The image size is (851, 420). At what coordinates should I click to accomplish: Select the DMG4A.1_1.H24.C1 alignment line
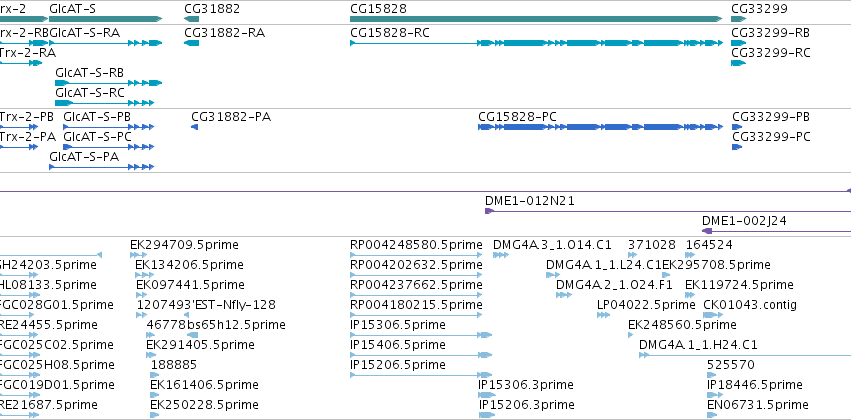[745, 355]
